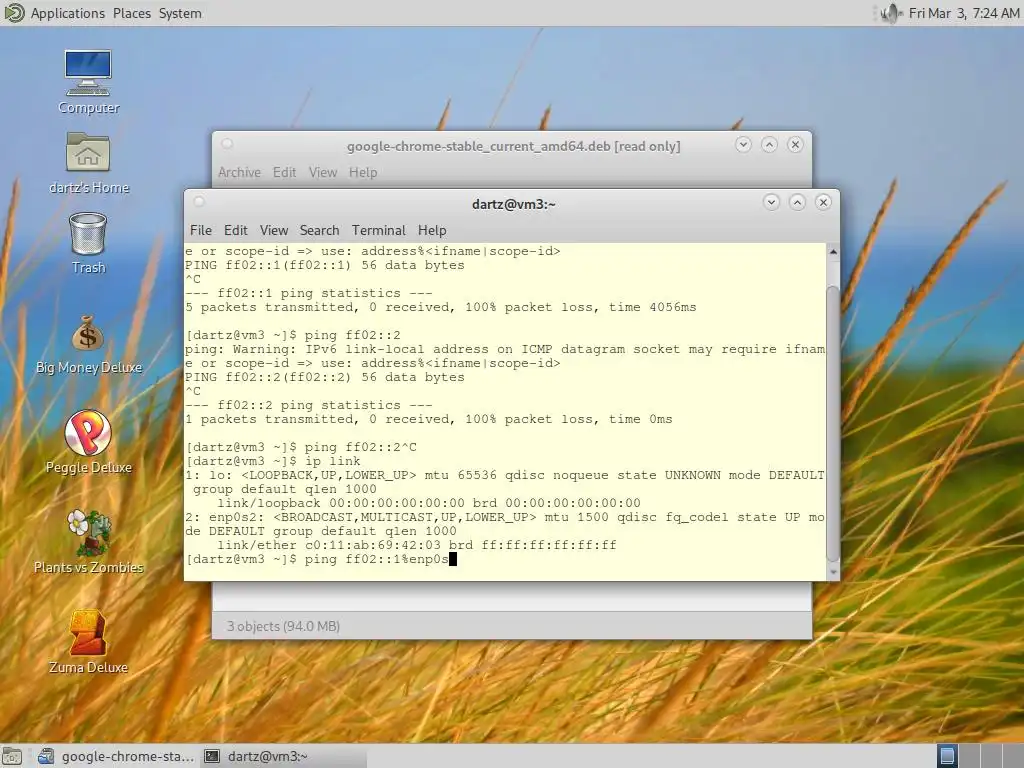Click archive manager title bar text
Viewport: 1024px width, 768px height.
click(x=513, y=146)
